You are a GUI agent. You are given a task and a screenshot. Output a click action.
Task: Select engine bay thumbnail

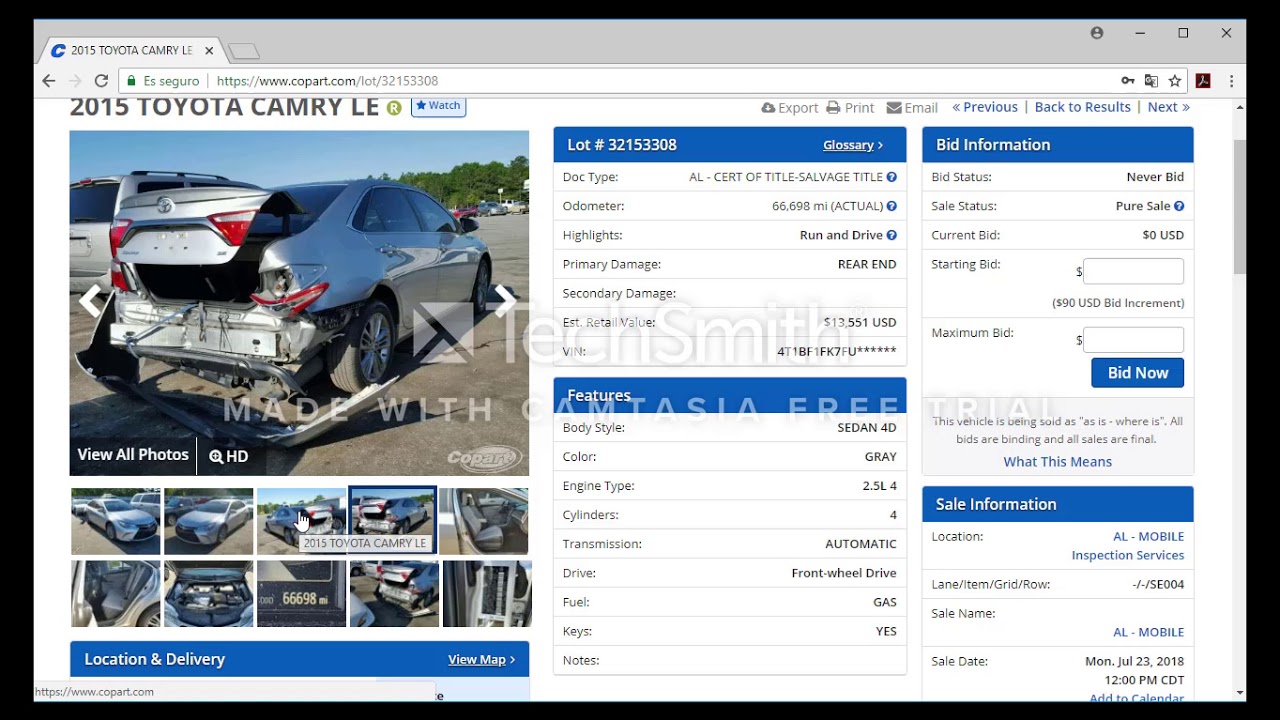coord(208,594)
